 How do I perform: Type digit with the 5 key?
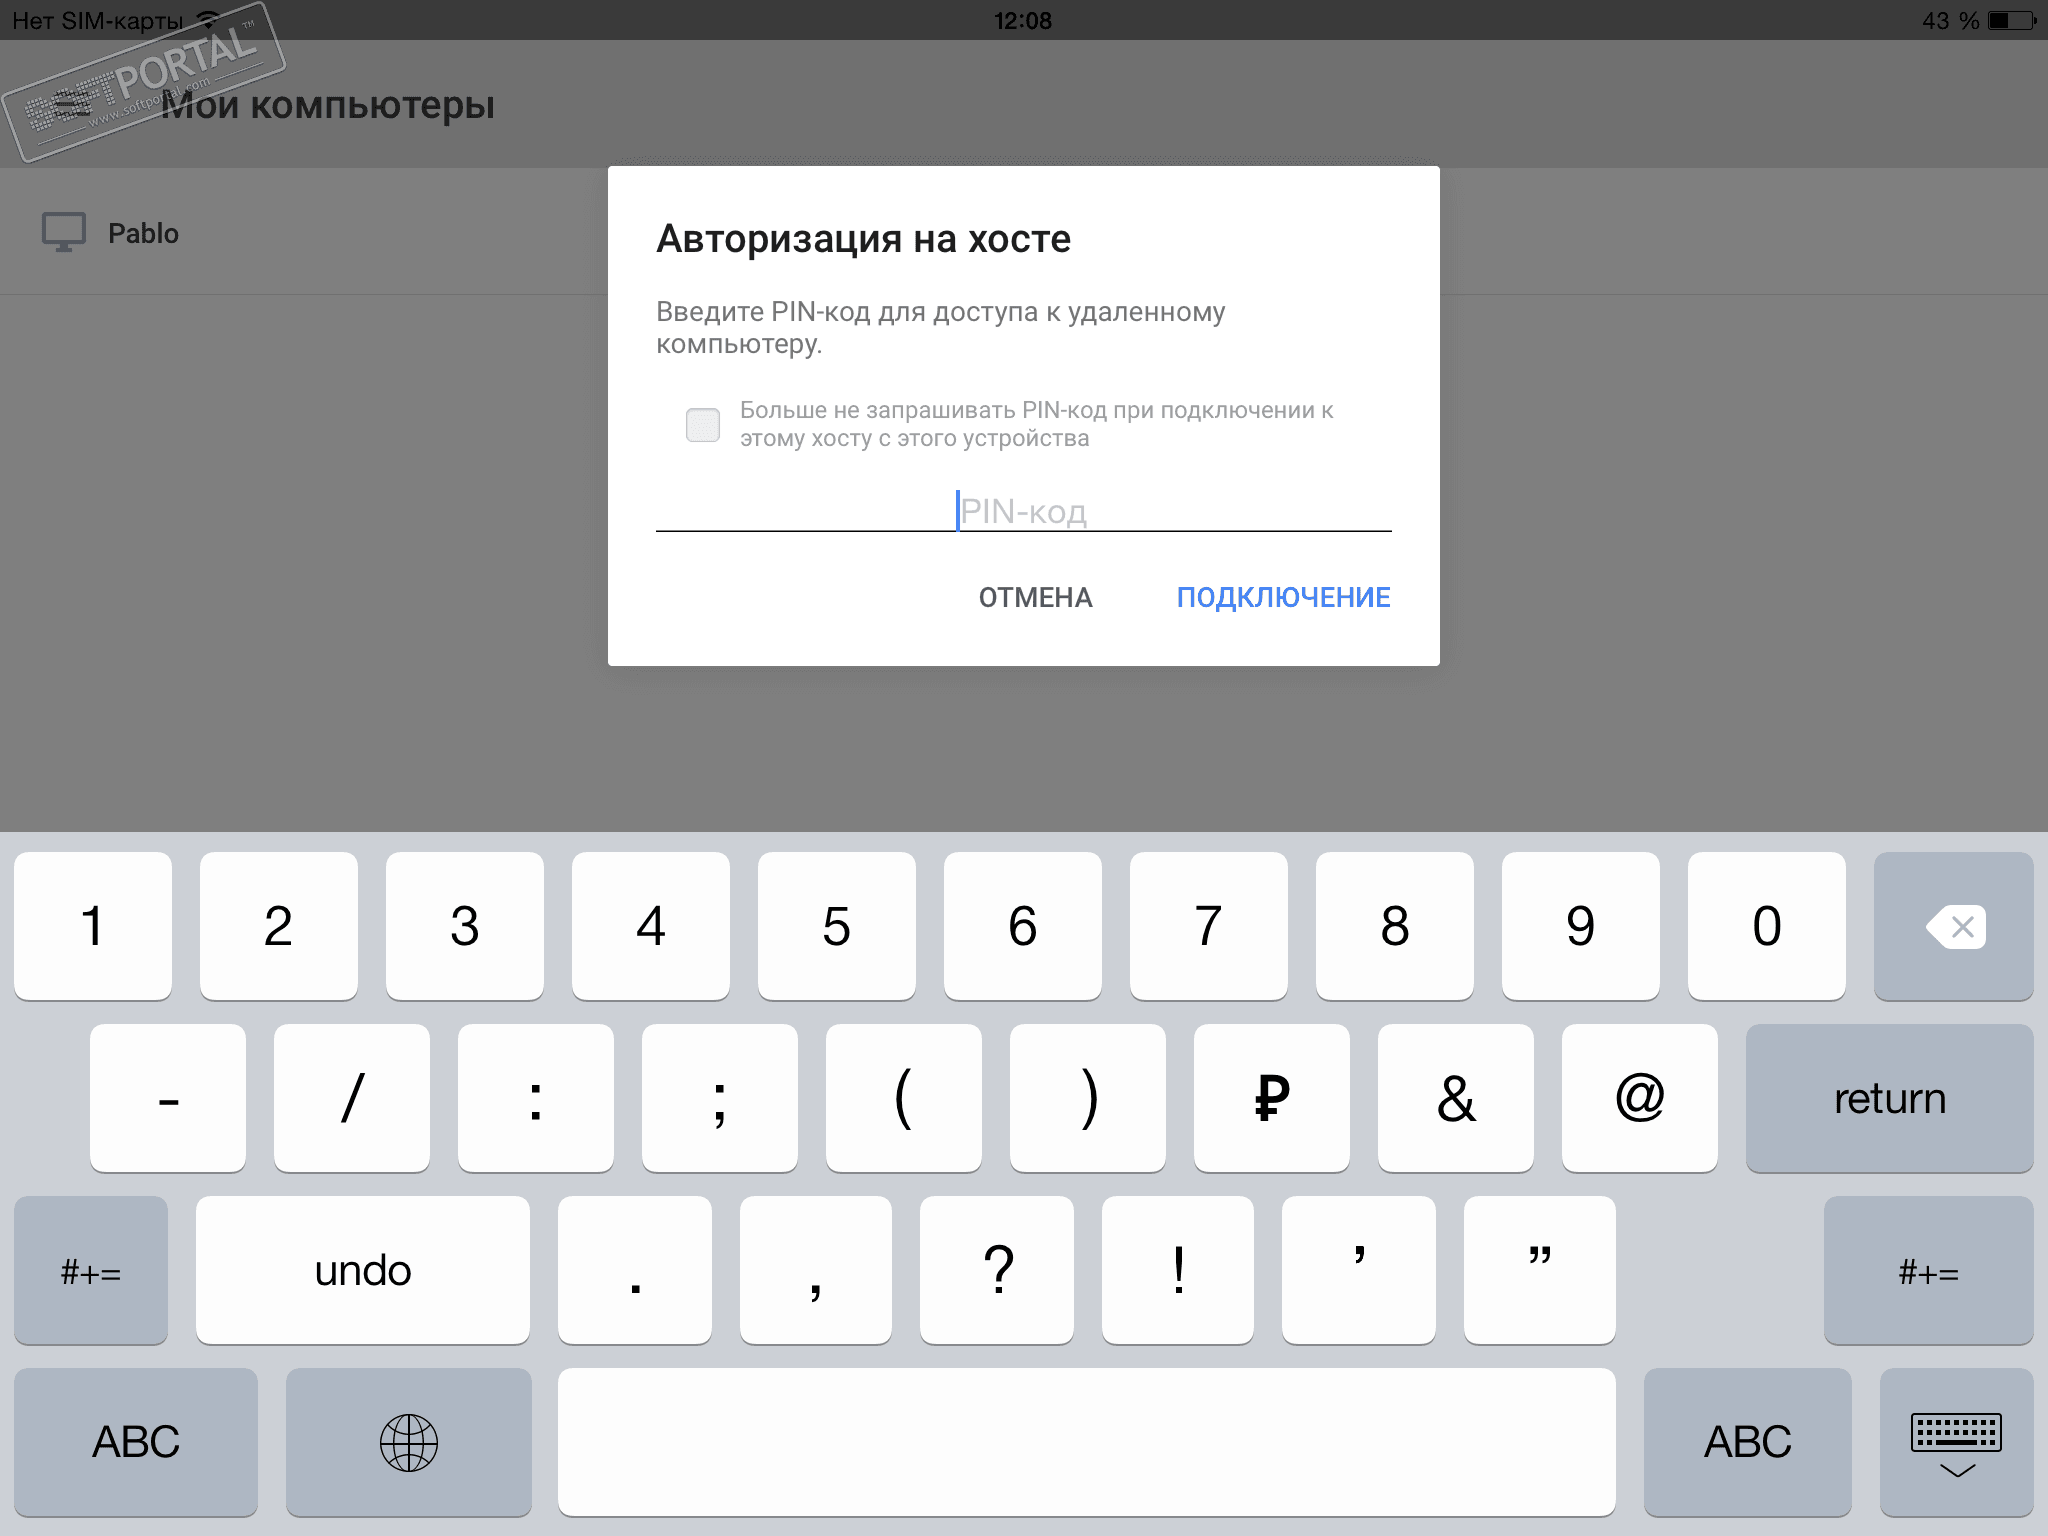[836, 927]
